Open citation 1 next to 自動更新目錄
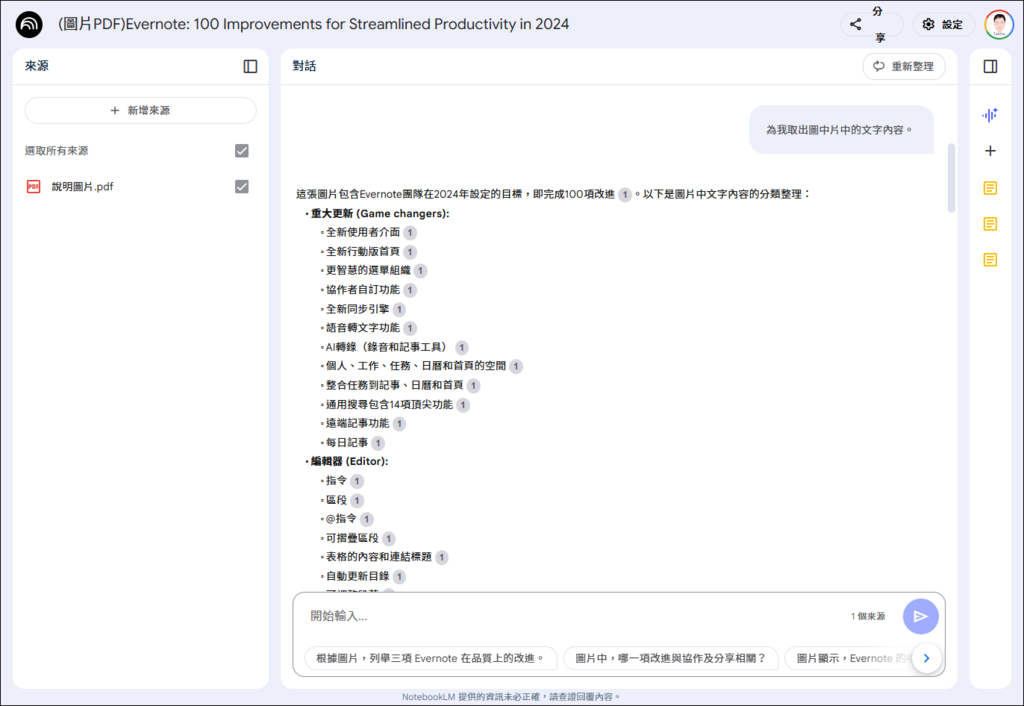 point(399,577)
